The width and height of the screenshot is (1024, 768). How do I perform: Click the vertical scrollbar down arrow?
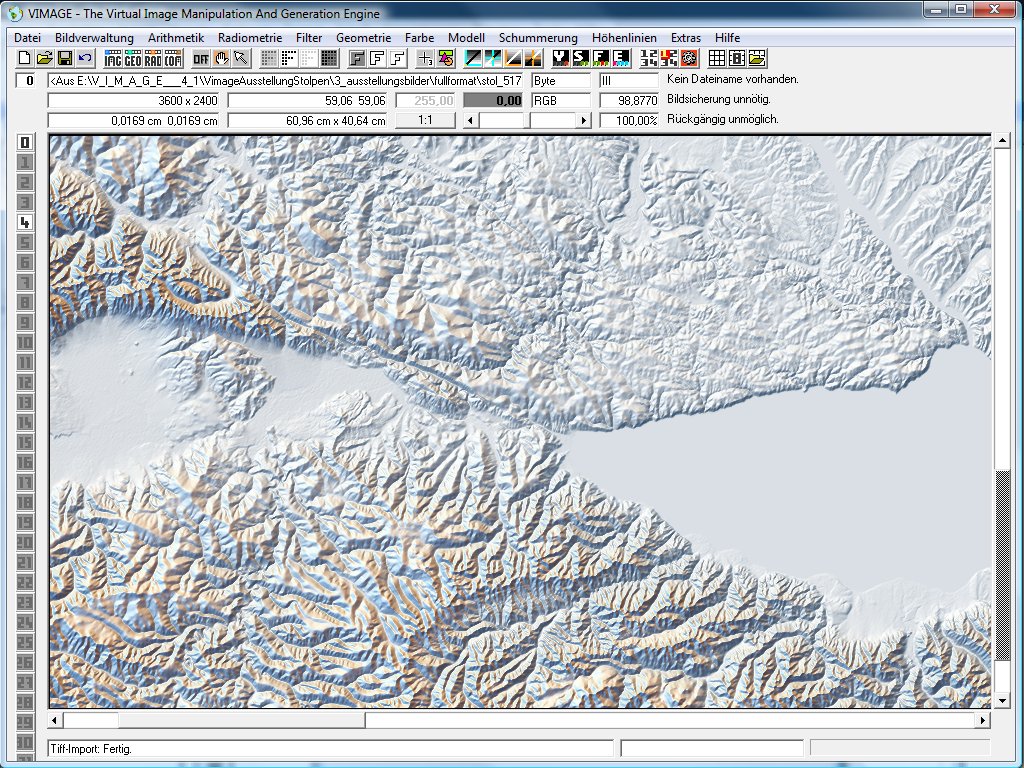(1002, 699)
